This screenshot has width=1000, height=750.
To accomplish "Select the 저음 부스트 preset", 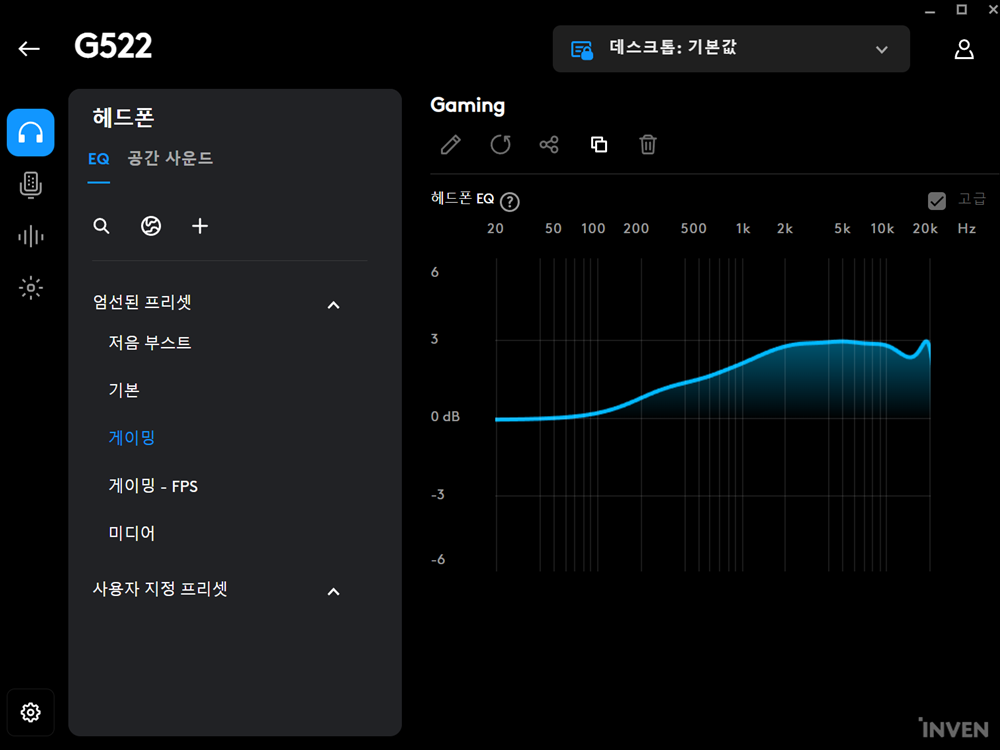I will pyautogui.click(x=150, y=342).
